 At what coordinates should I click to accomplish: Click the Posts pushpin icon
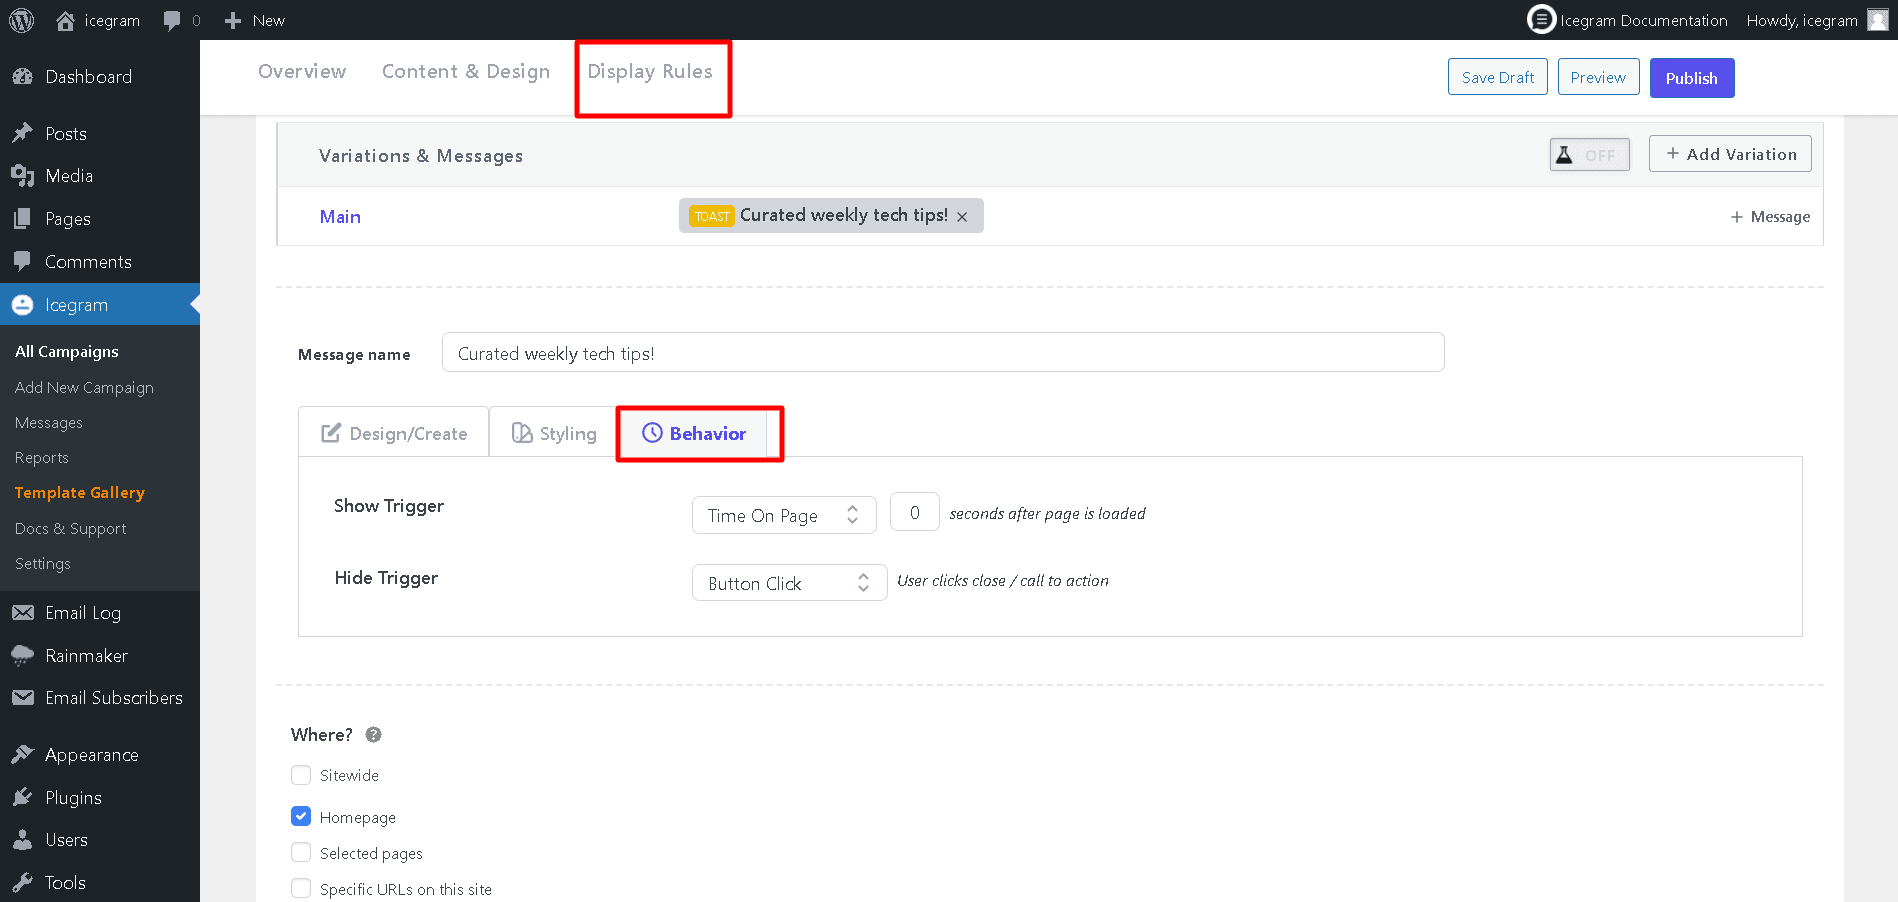click(23, 133)
